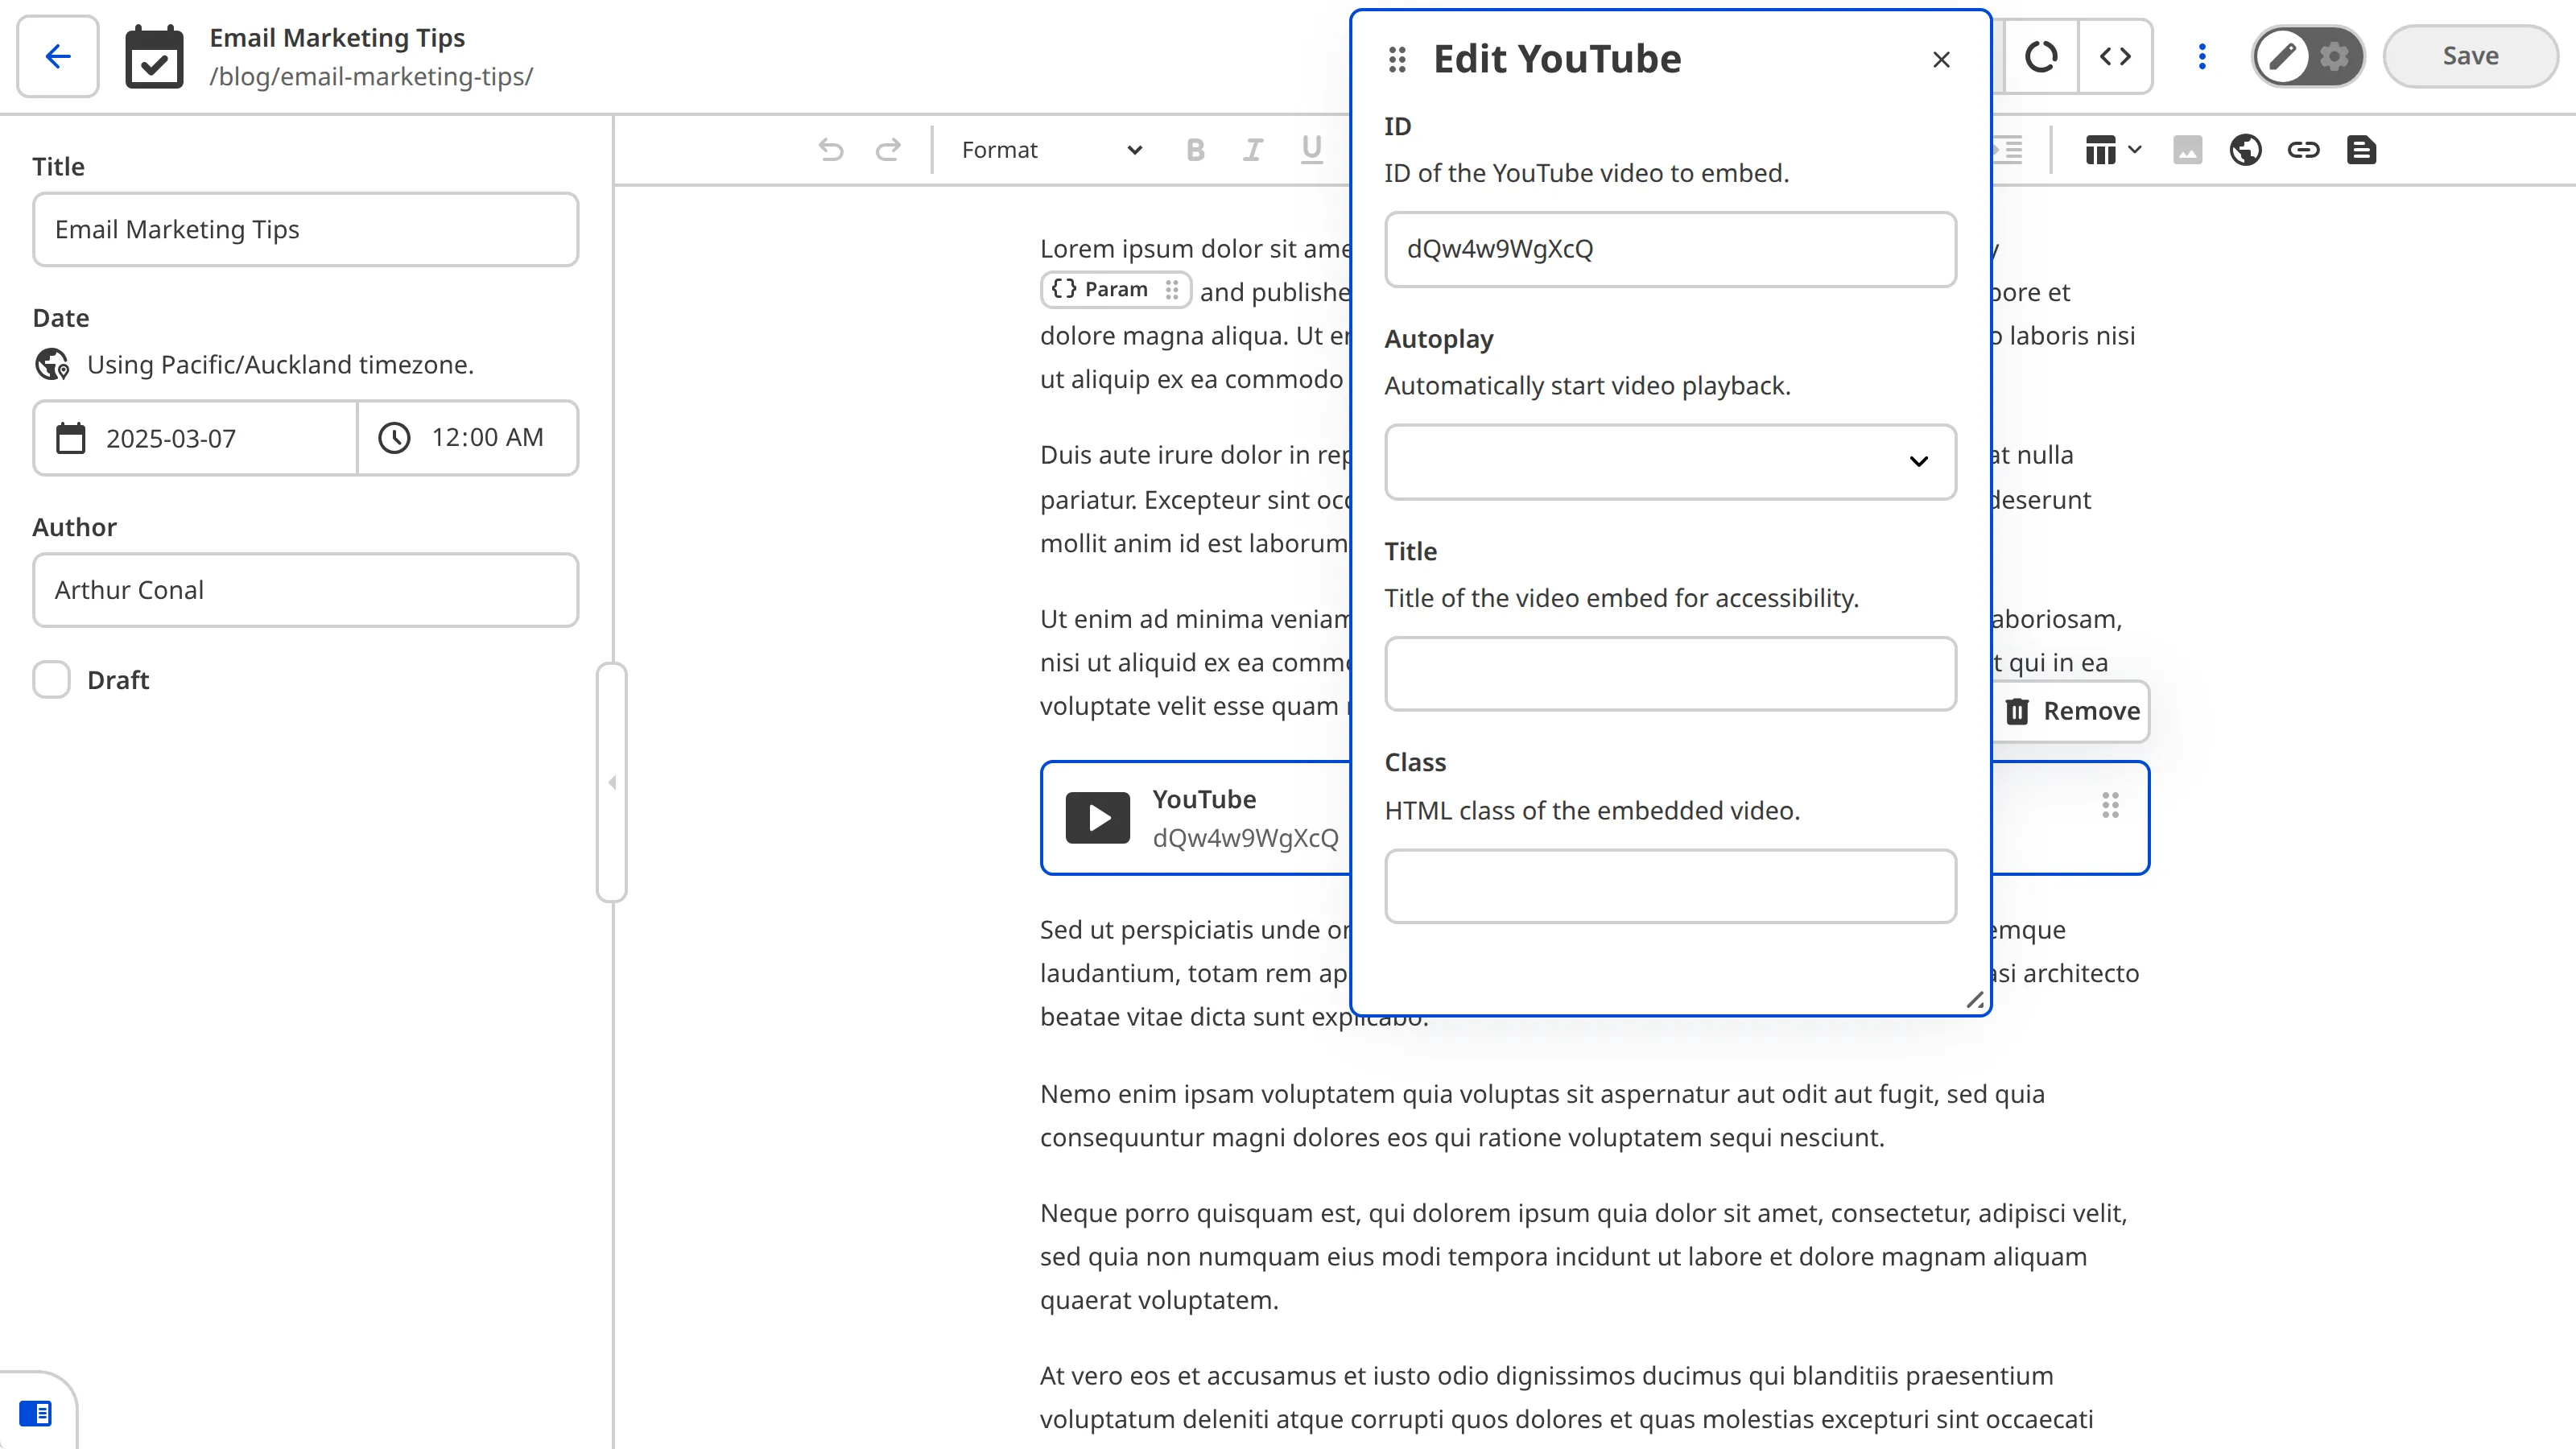Refresh the editor preview
This screenshot has height=1449, width=2576.
click(2042, 56)
